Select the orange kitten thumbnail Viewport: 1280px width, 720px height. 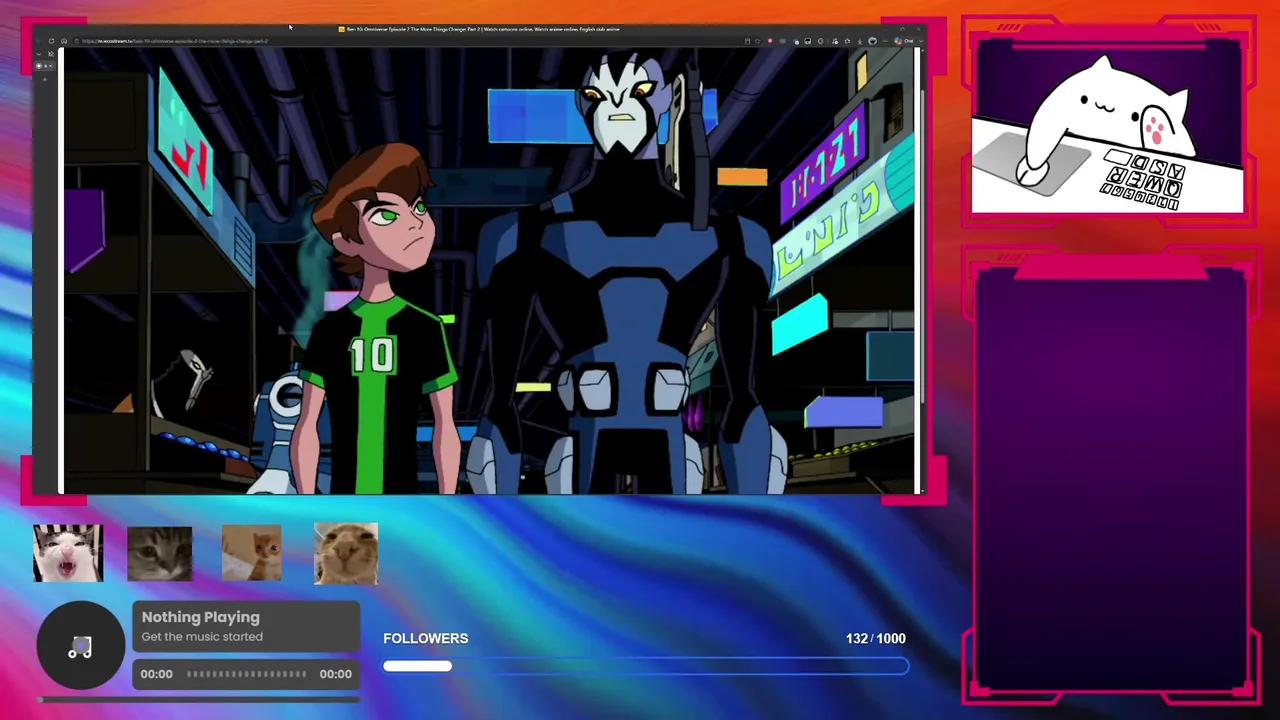pos(251,553)
